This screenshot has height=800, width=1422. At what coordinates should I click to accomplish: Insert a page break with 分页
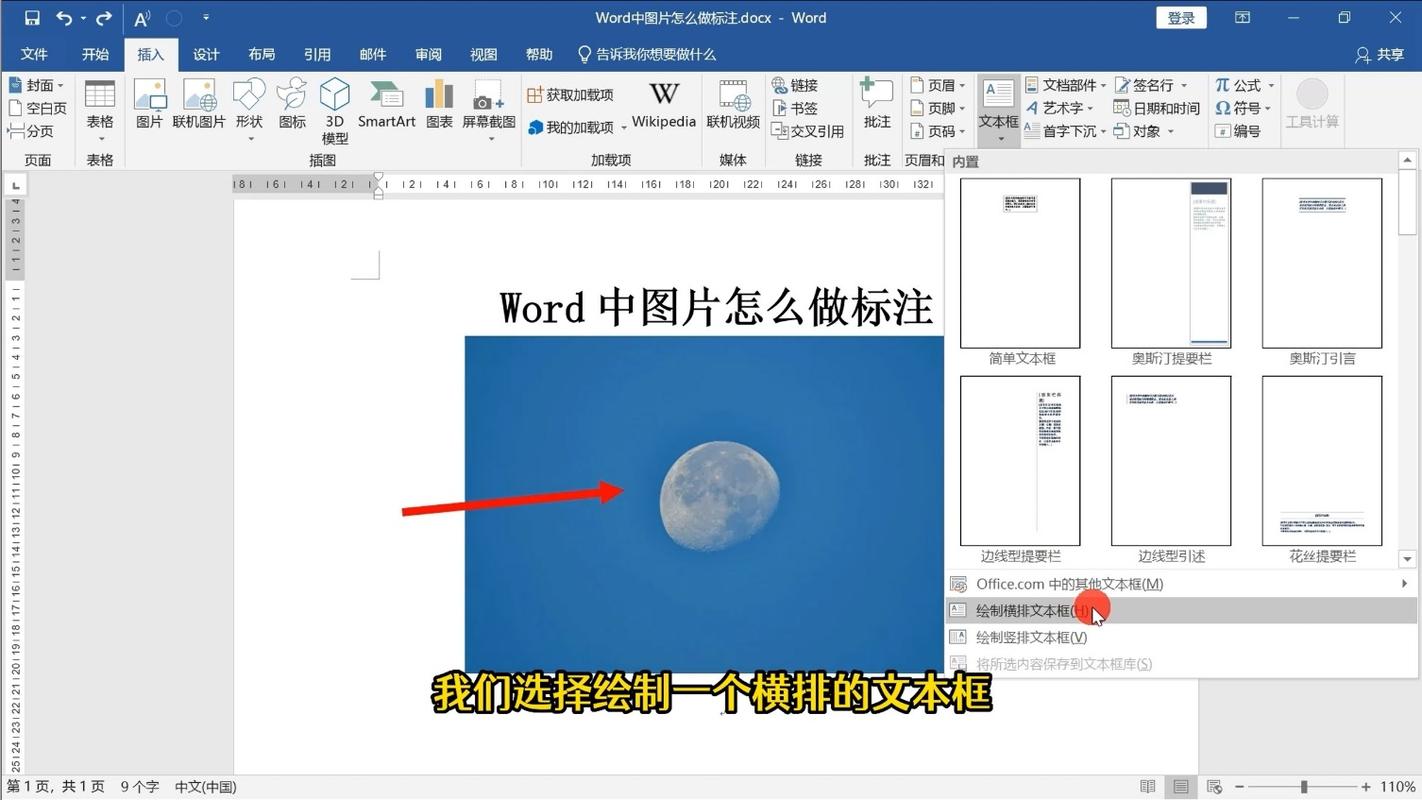[x=31, y=131]
